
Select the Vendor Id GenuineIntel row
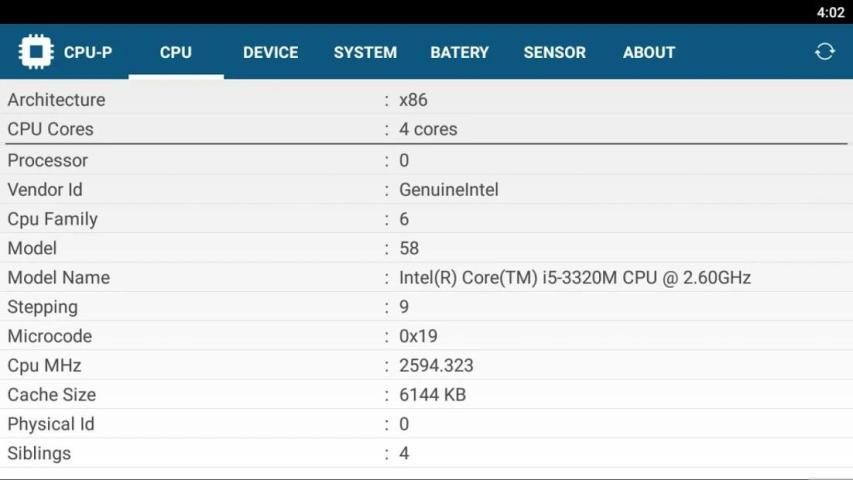pyautogui.click(x=426, y=190)
